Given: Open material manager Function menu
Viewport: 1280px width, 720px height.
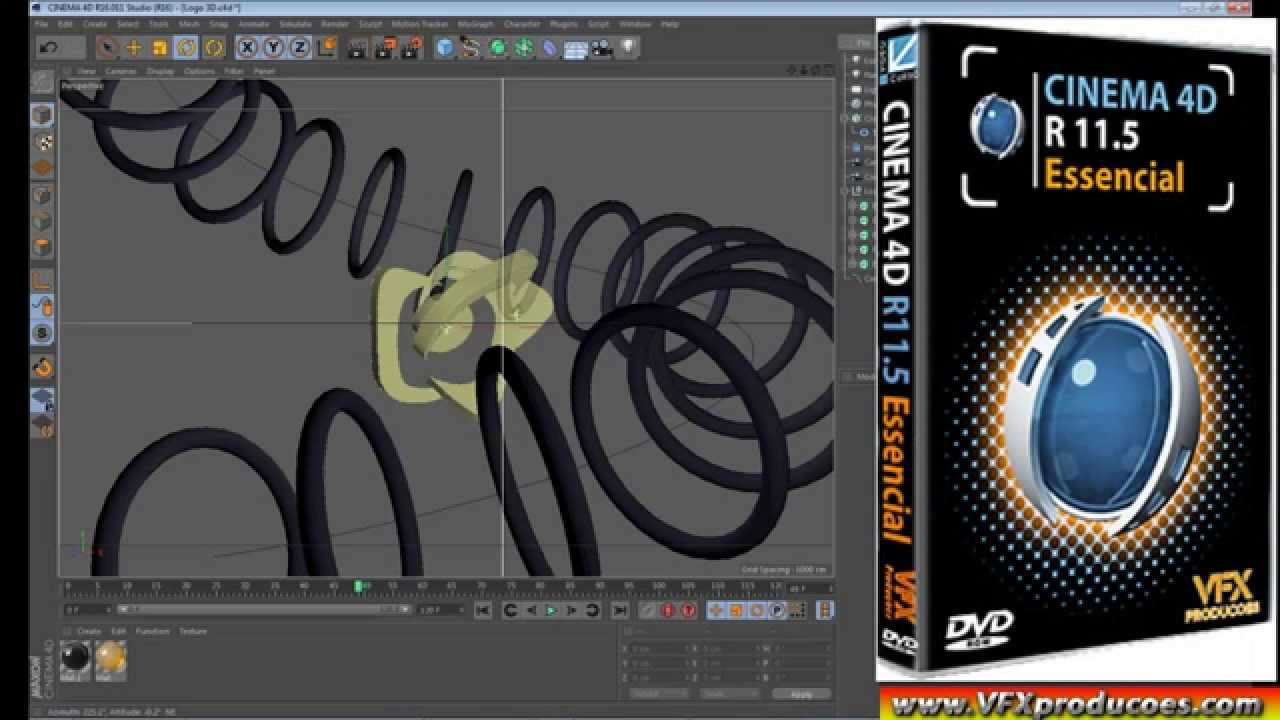Looking at the screenshot, I should [153, 631].
